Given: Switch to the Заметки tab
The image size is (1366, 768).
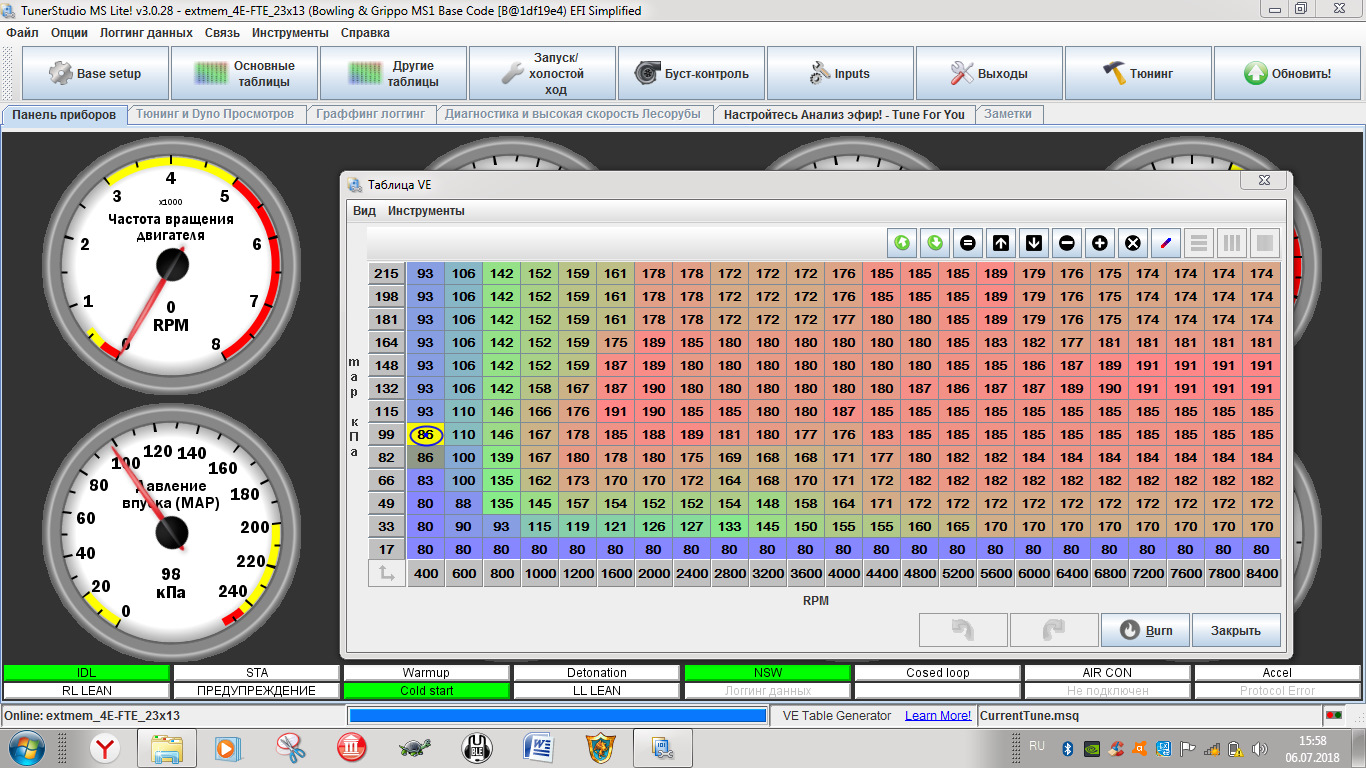Looking at the screenshot, I should pos(1009,114).
